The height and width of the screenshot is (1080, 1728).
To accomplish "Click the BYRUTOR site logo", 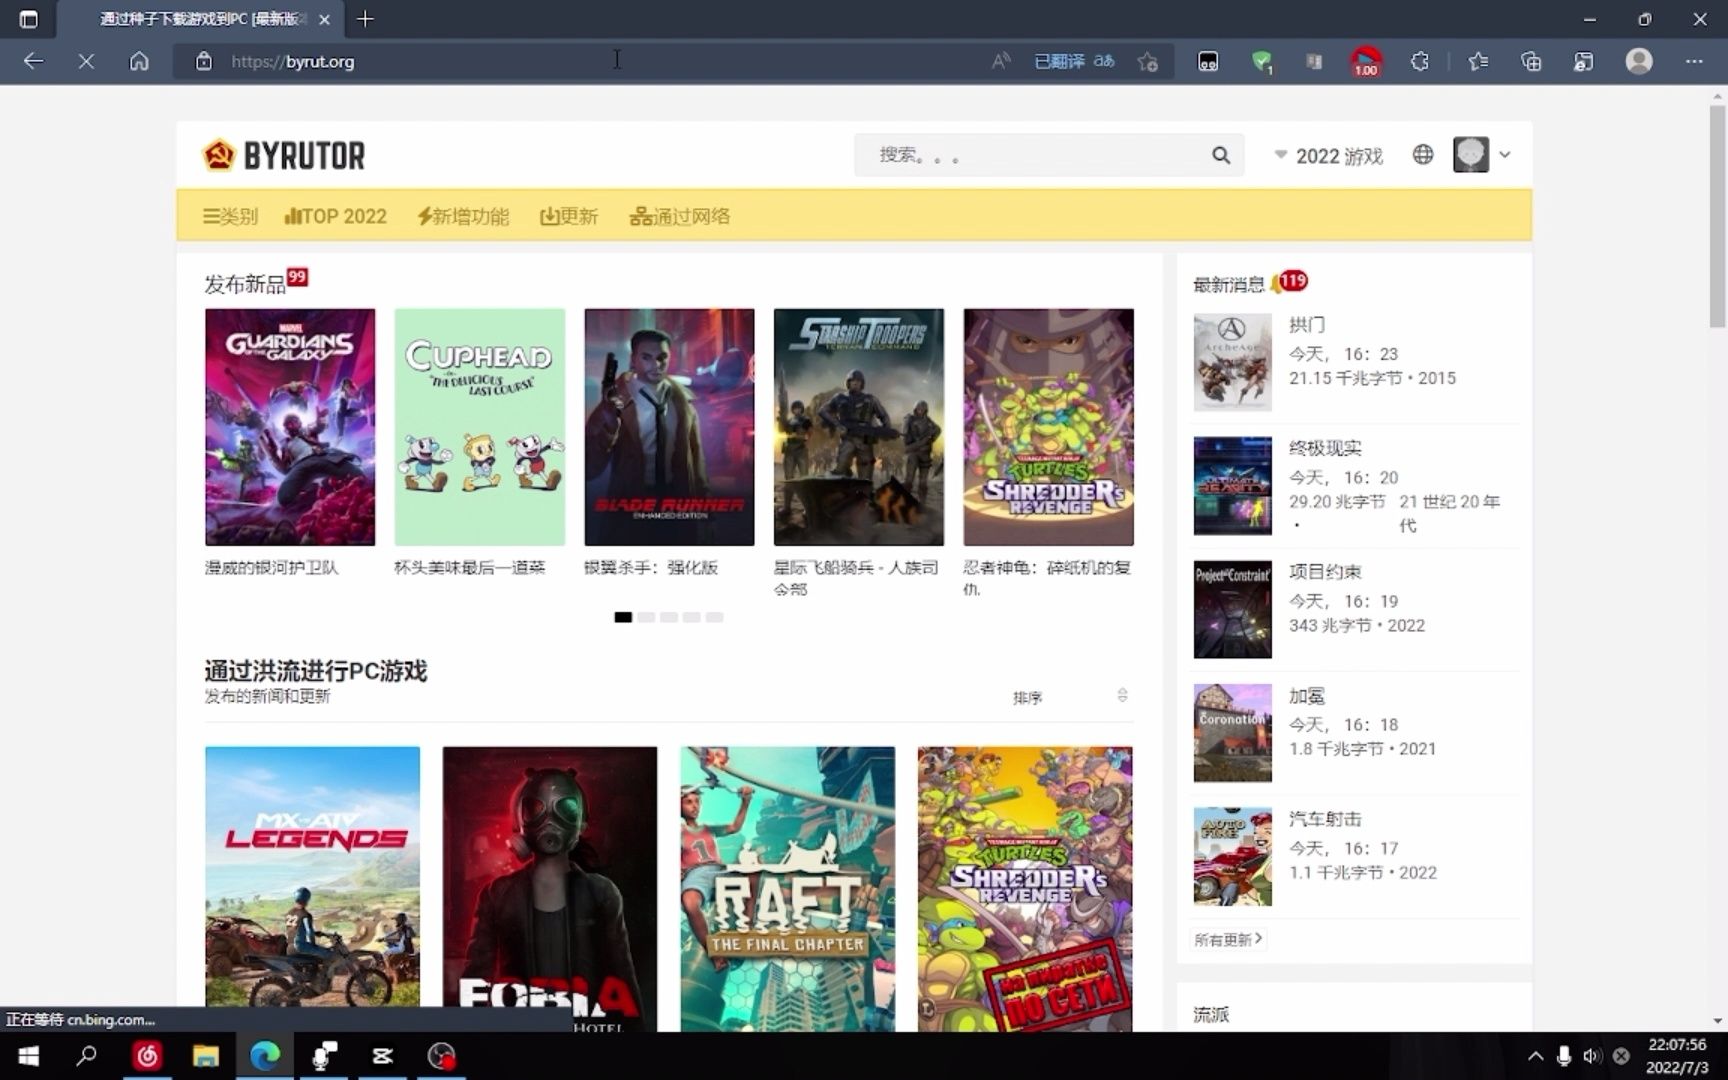I will (x=284, y=155).
